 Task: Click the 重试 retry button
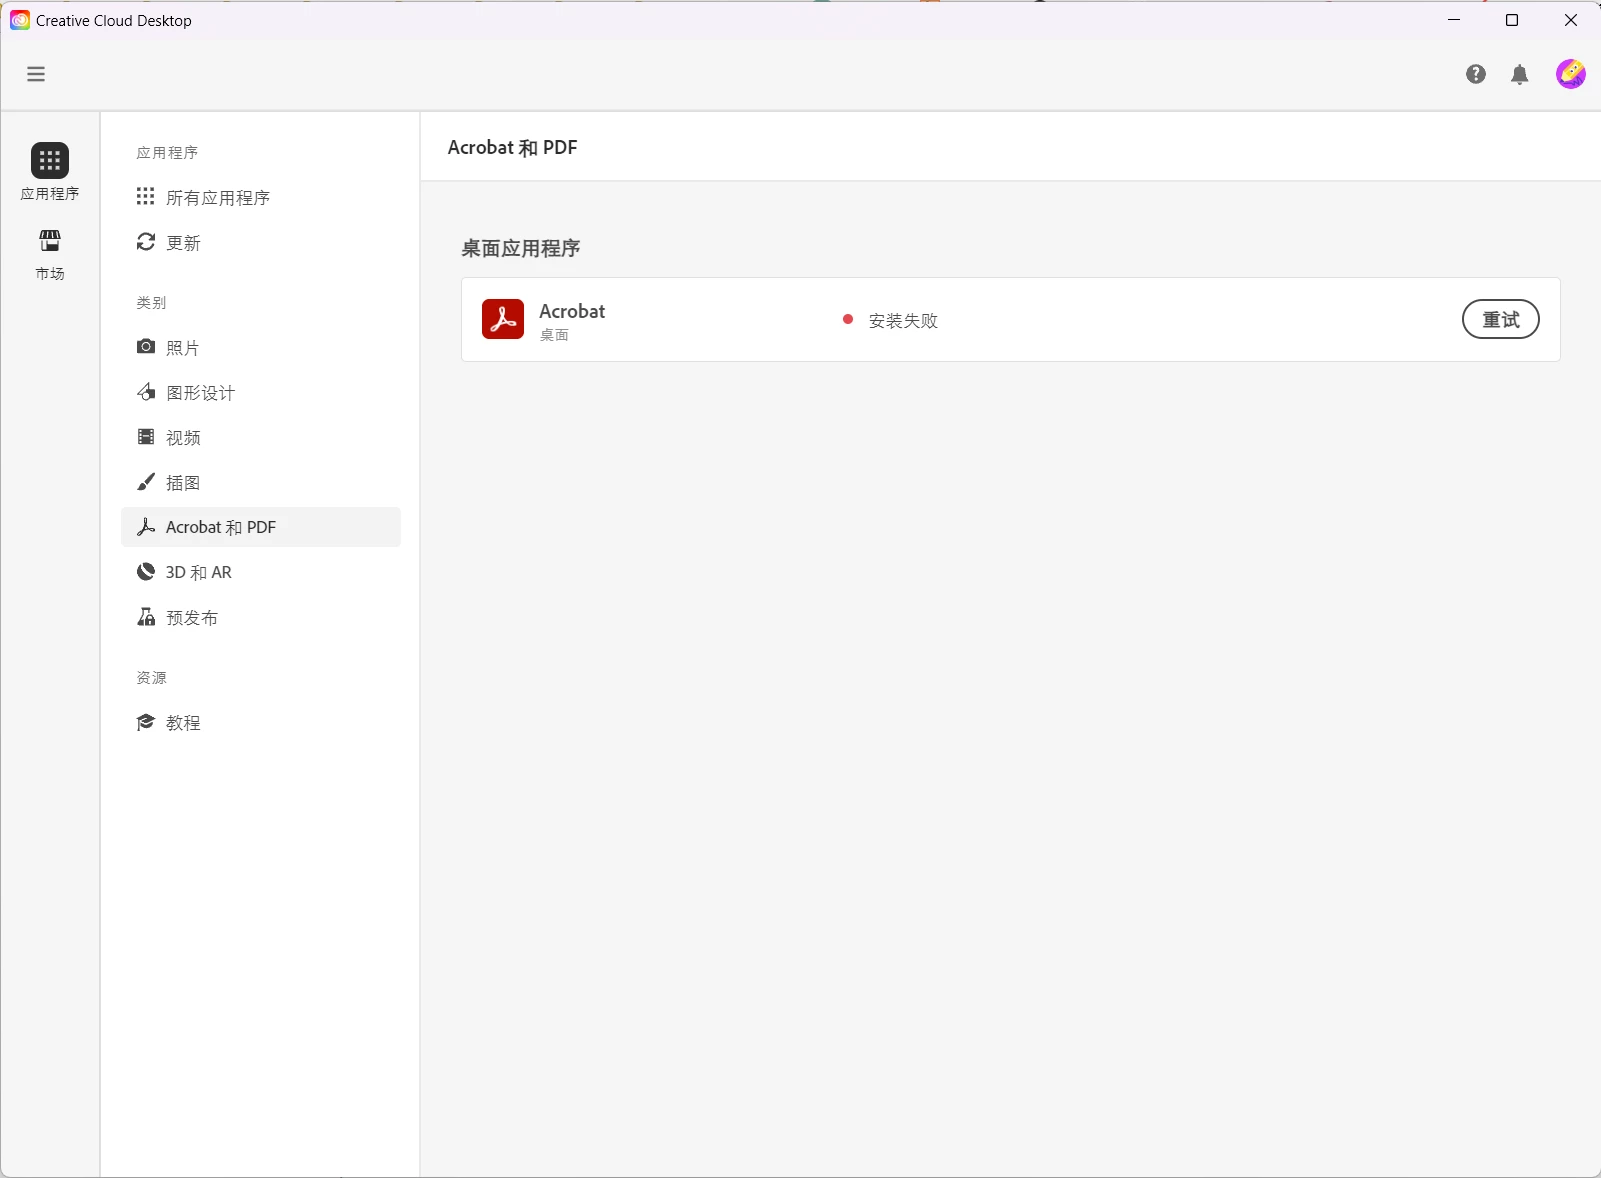tap(1500, 319)
